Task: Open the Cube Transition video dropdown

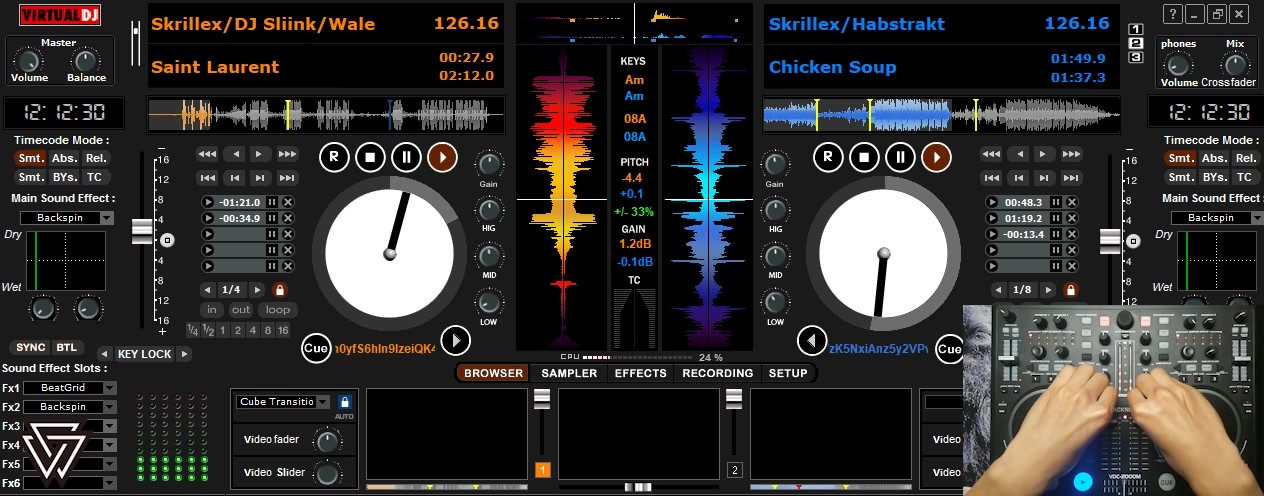Action: pos(323,402)
